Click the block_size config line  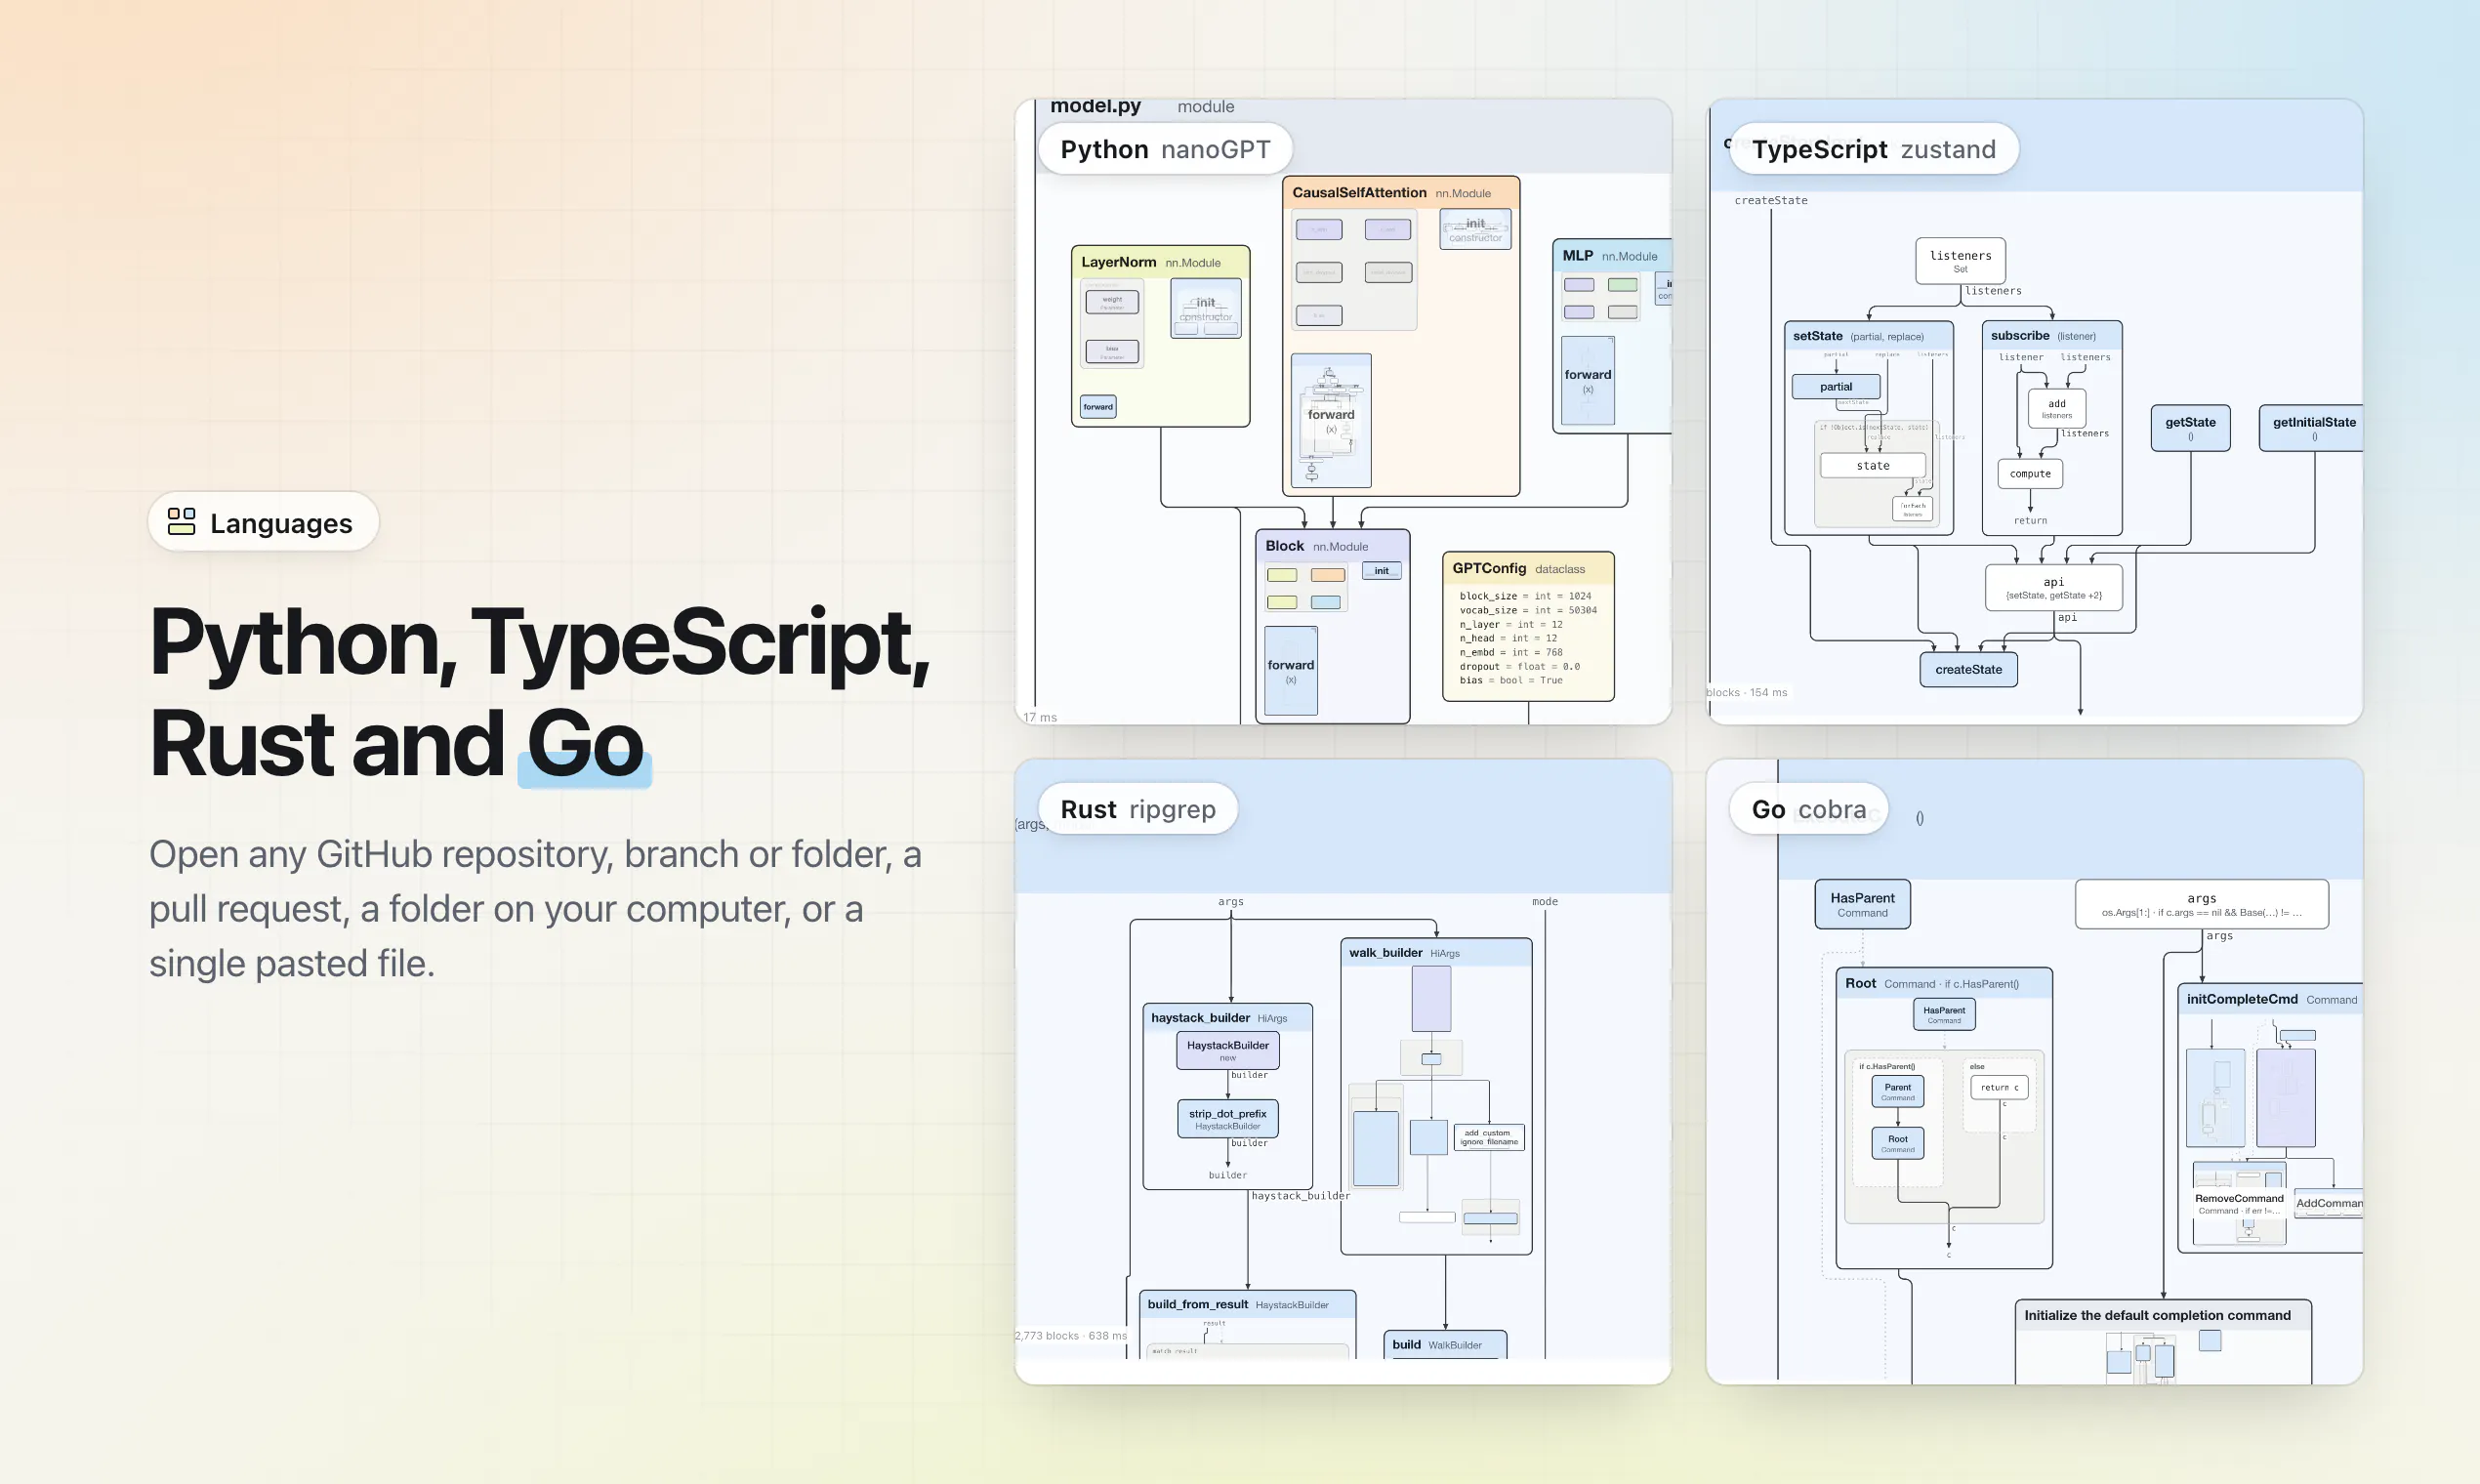[x=1525, y=596]
